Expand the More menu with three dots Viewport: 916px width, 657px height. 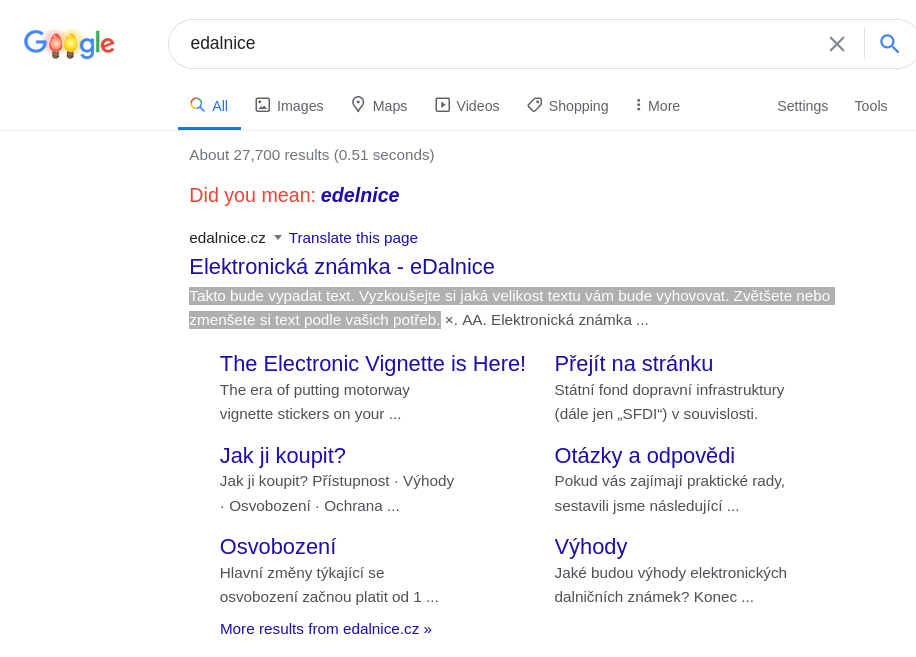(x=658, y=106)
